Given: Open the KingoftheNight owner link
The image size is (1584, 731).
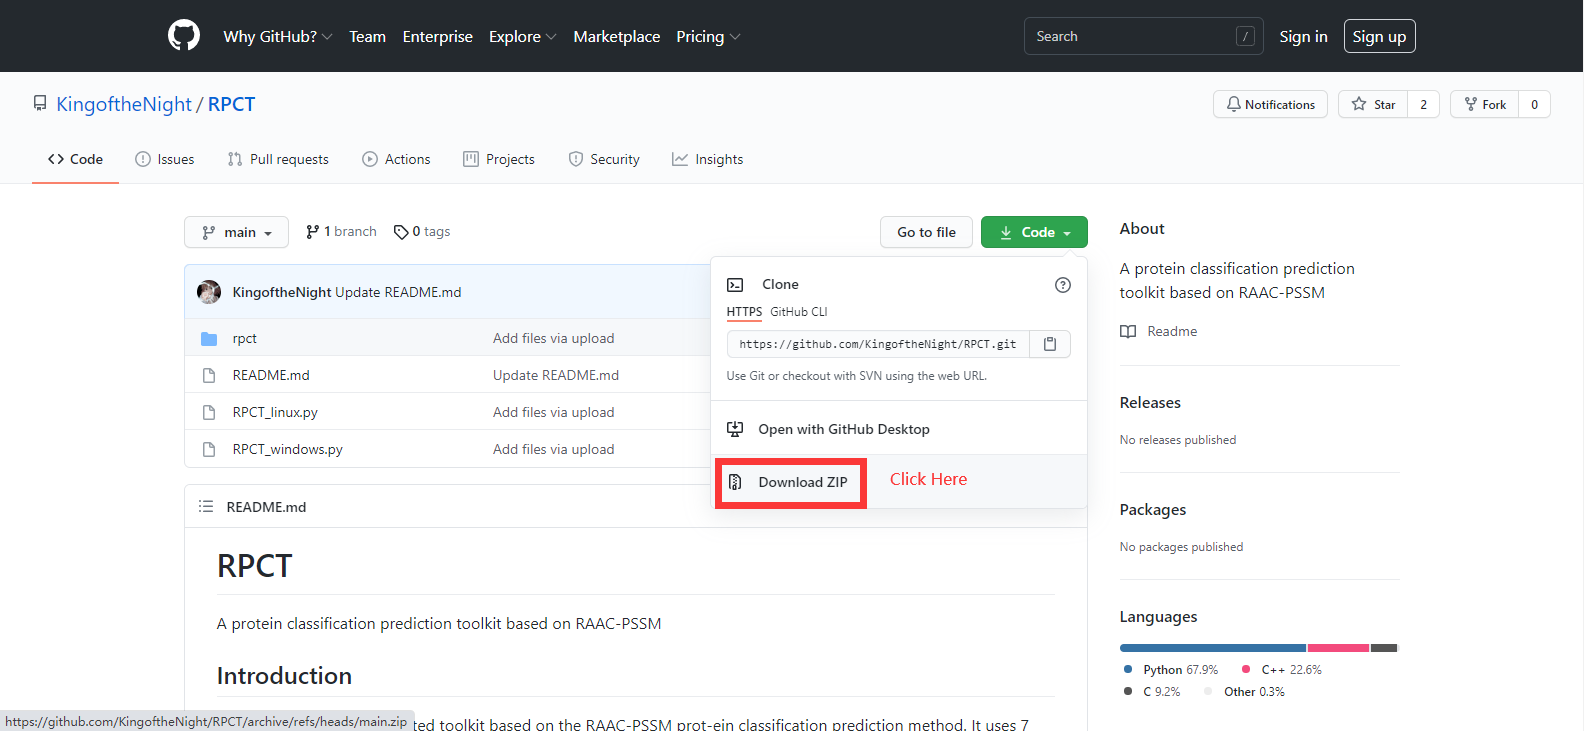Looking at the screenshot, I should [124, 104].
